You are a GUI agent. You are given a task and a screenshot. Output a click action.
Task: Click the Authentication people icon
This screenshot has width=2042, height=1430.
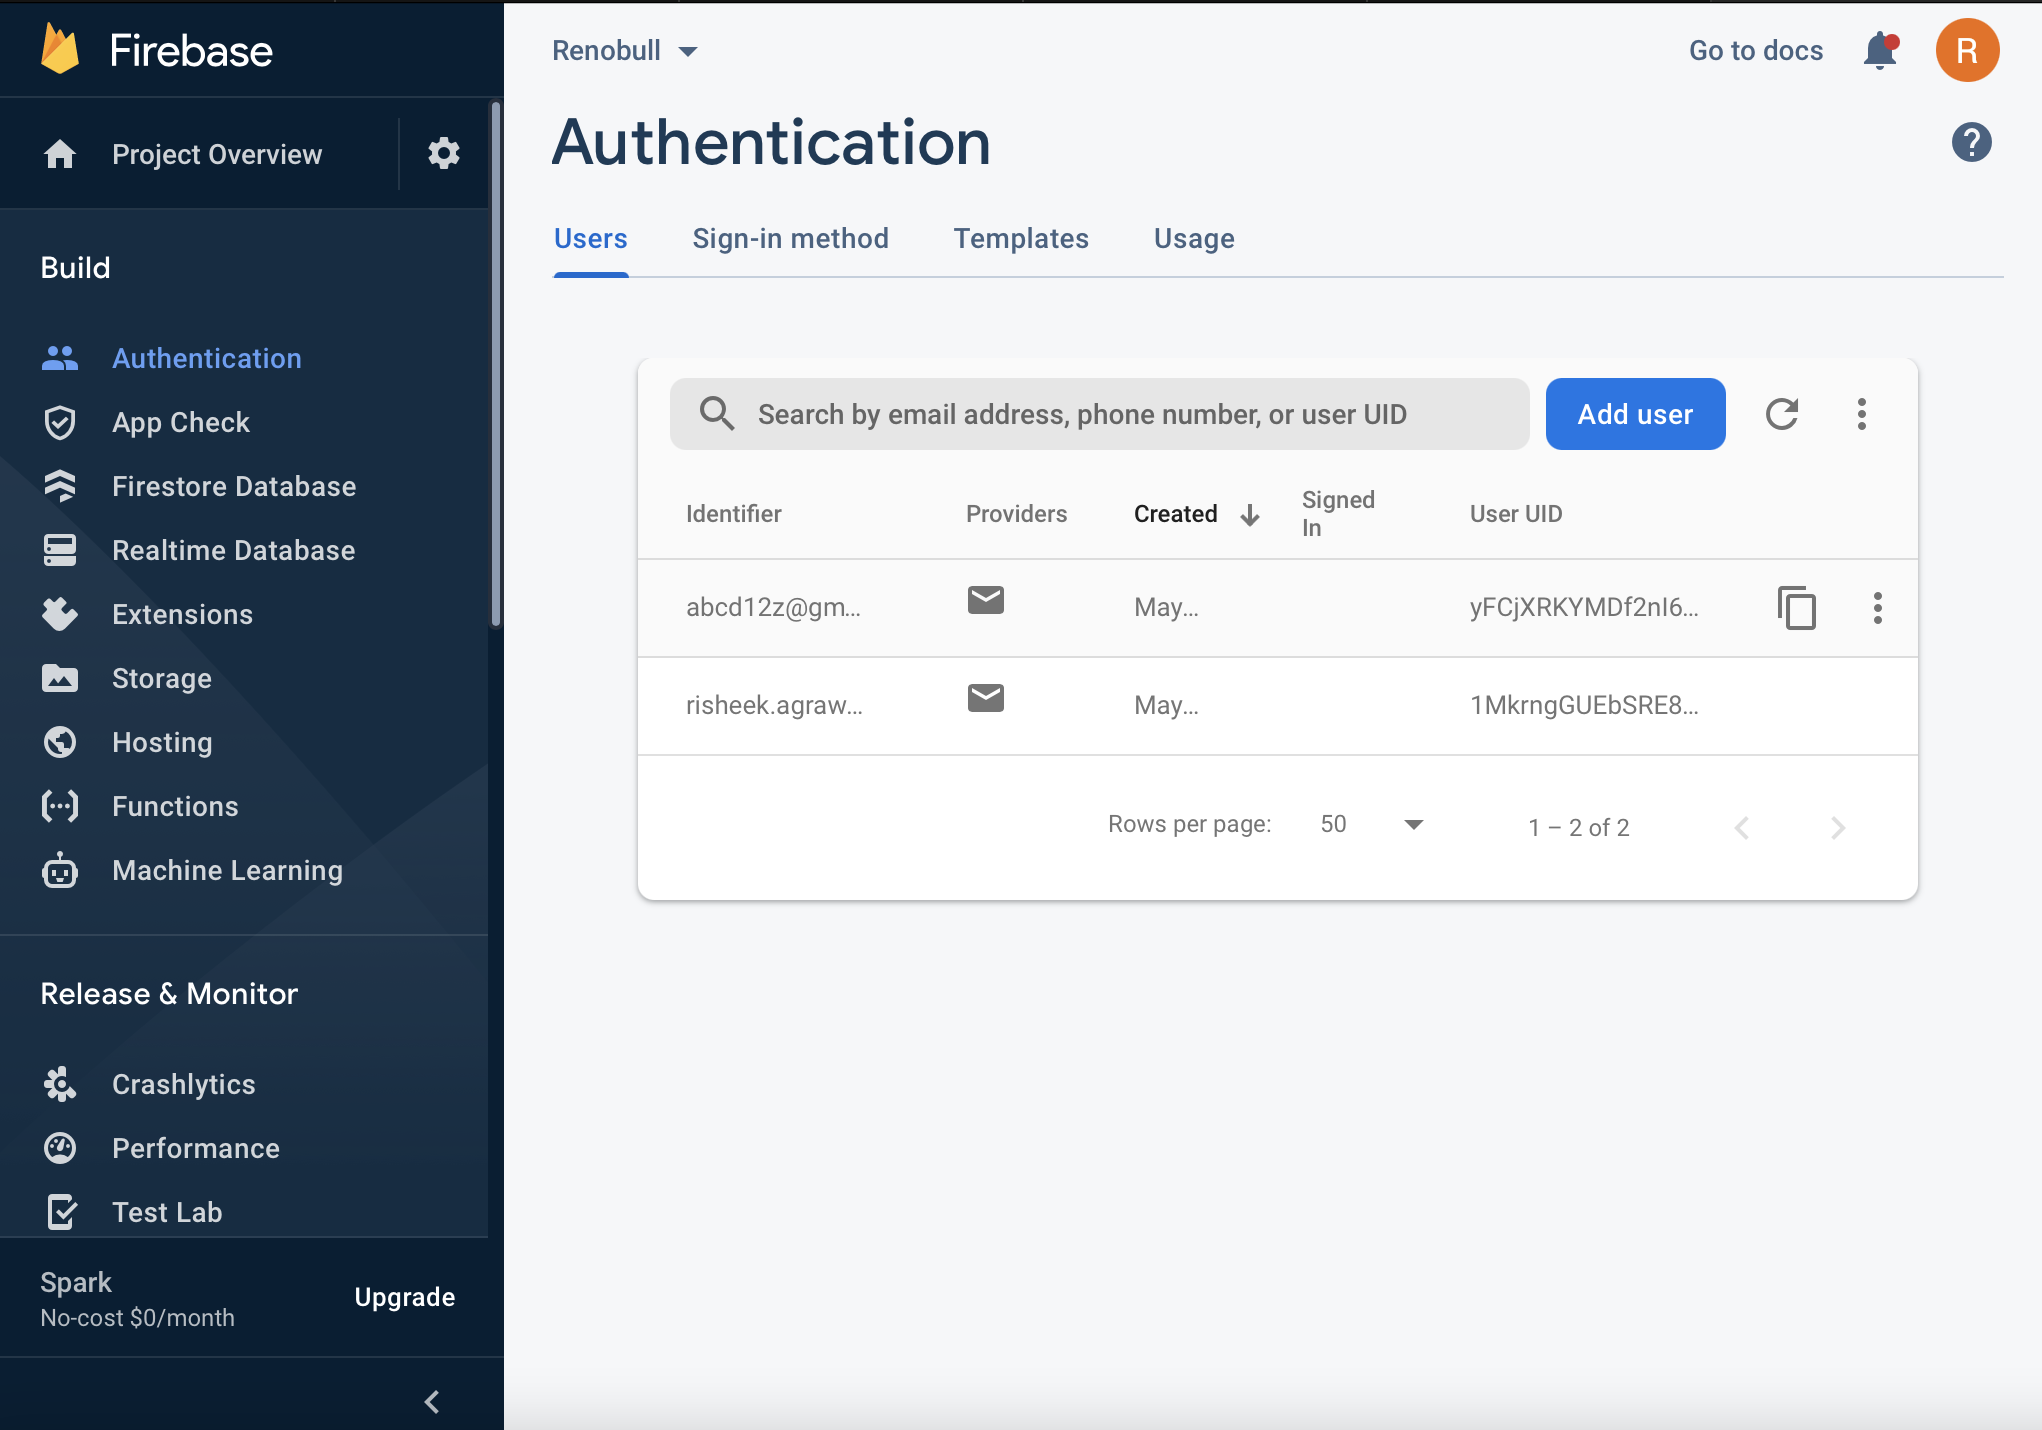[x=60, y=358]
